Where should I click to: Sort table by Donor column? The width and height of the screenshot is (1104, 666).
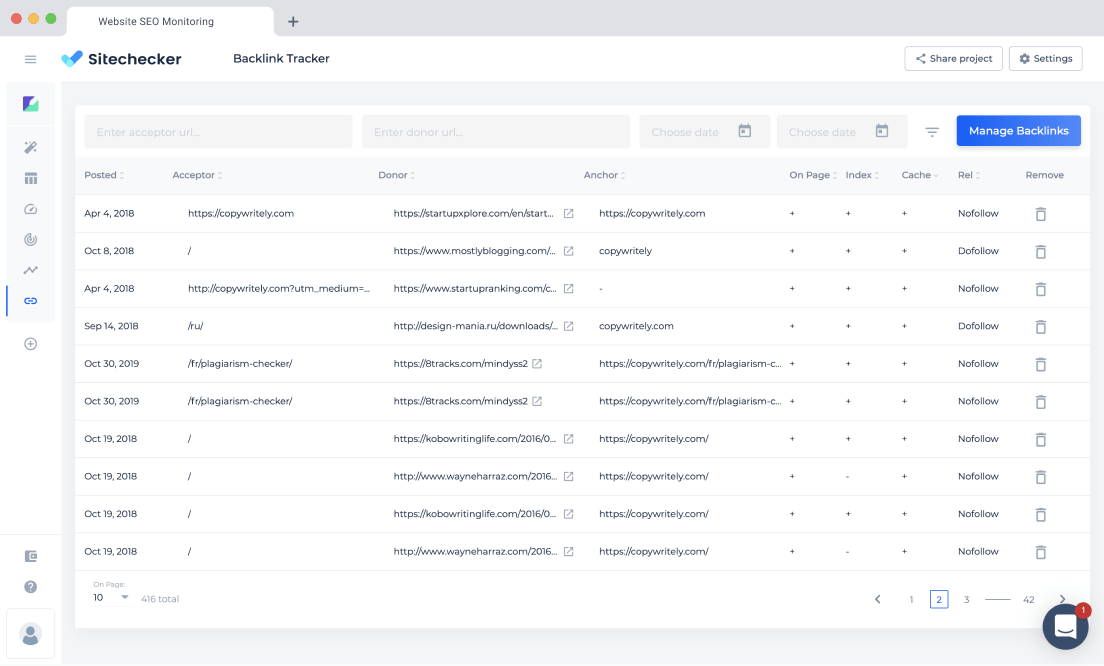(396, 175)
